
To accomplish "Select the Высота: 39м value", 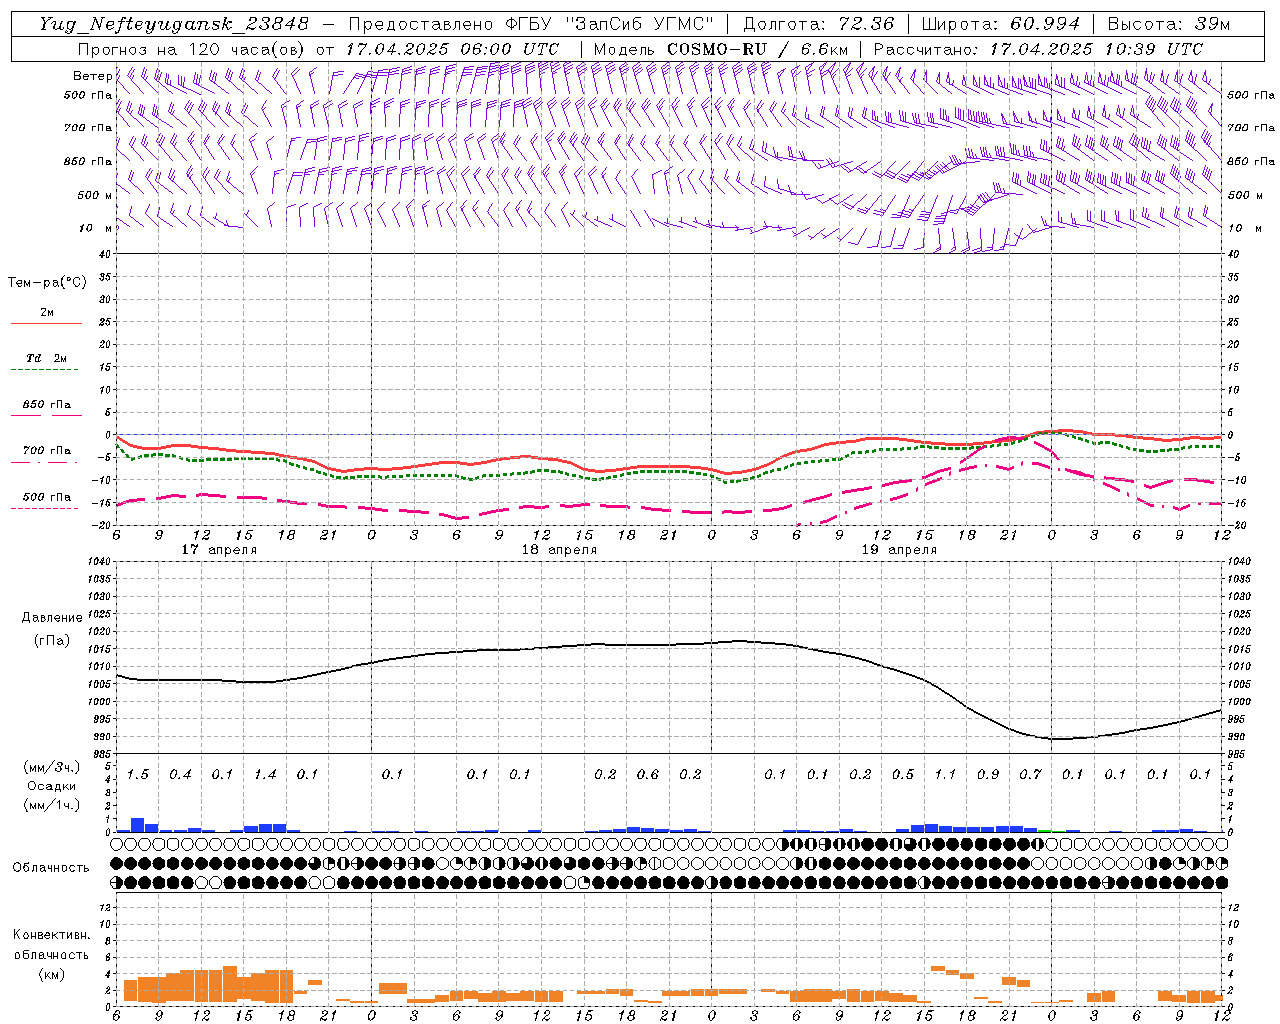I will (1169, 24).
